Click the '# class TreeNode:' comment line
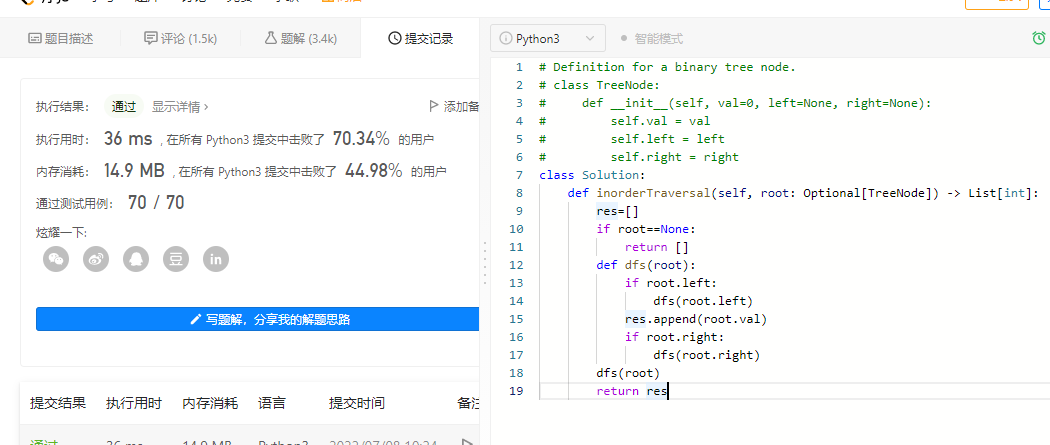 pyautogui.click(x=599, y=84)
